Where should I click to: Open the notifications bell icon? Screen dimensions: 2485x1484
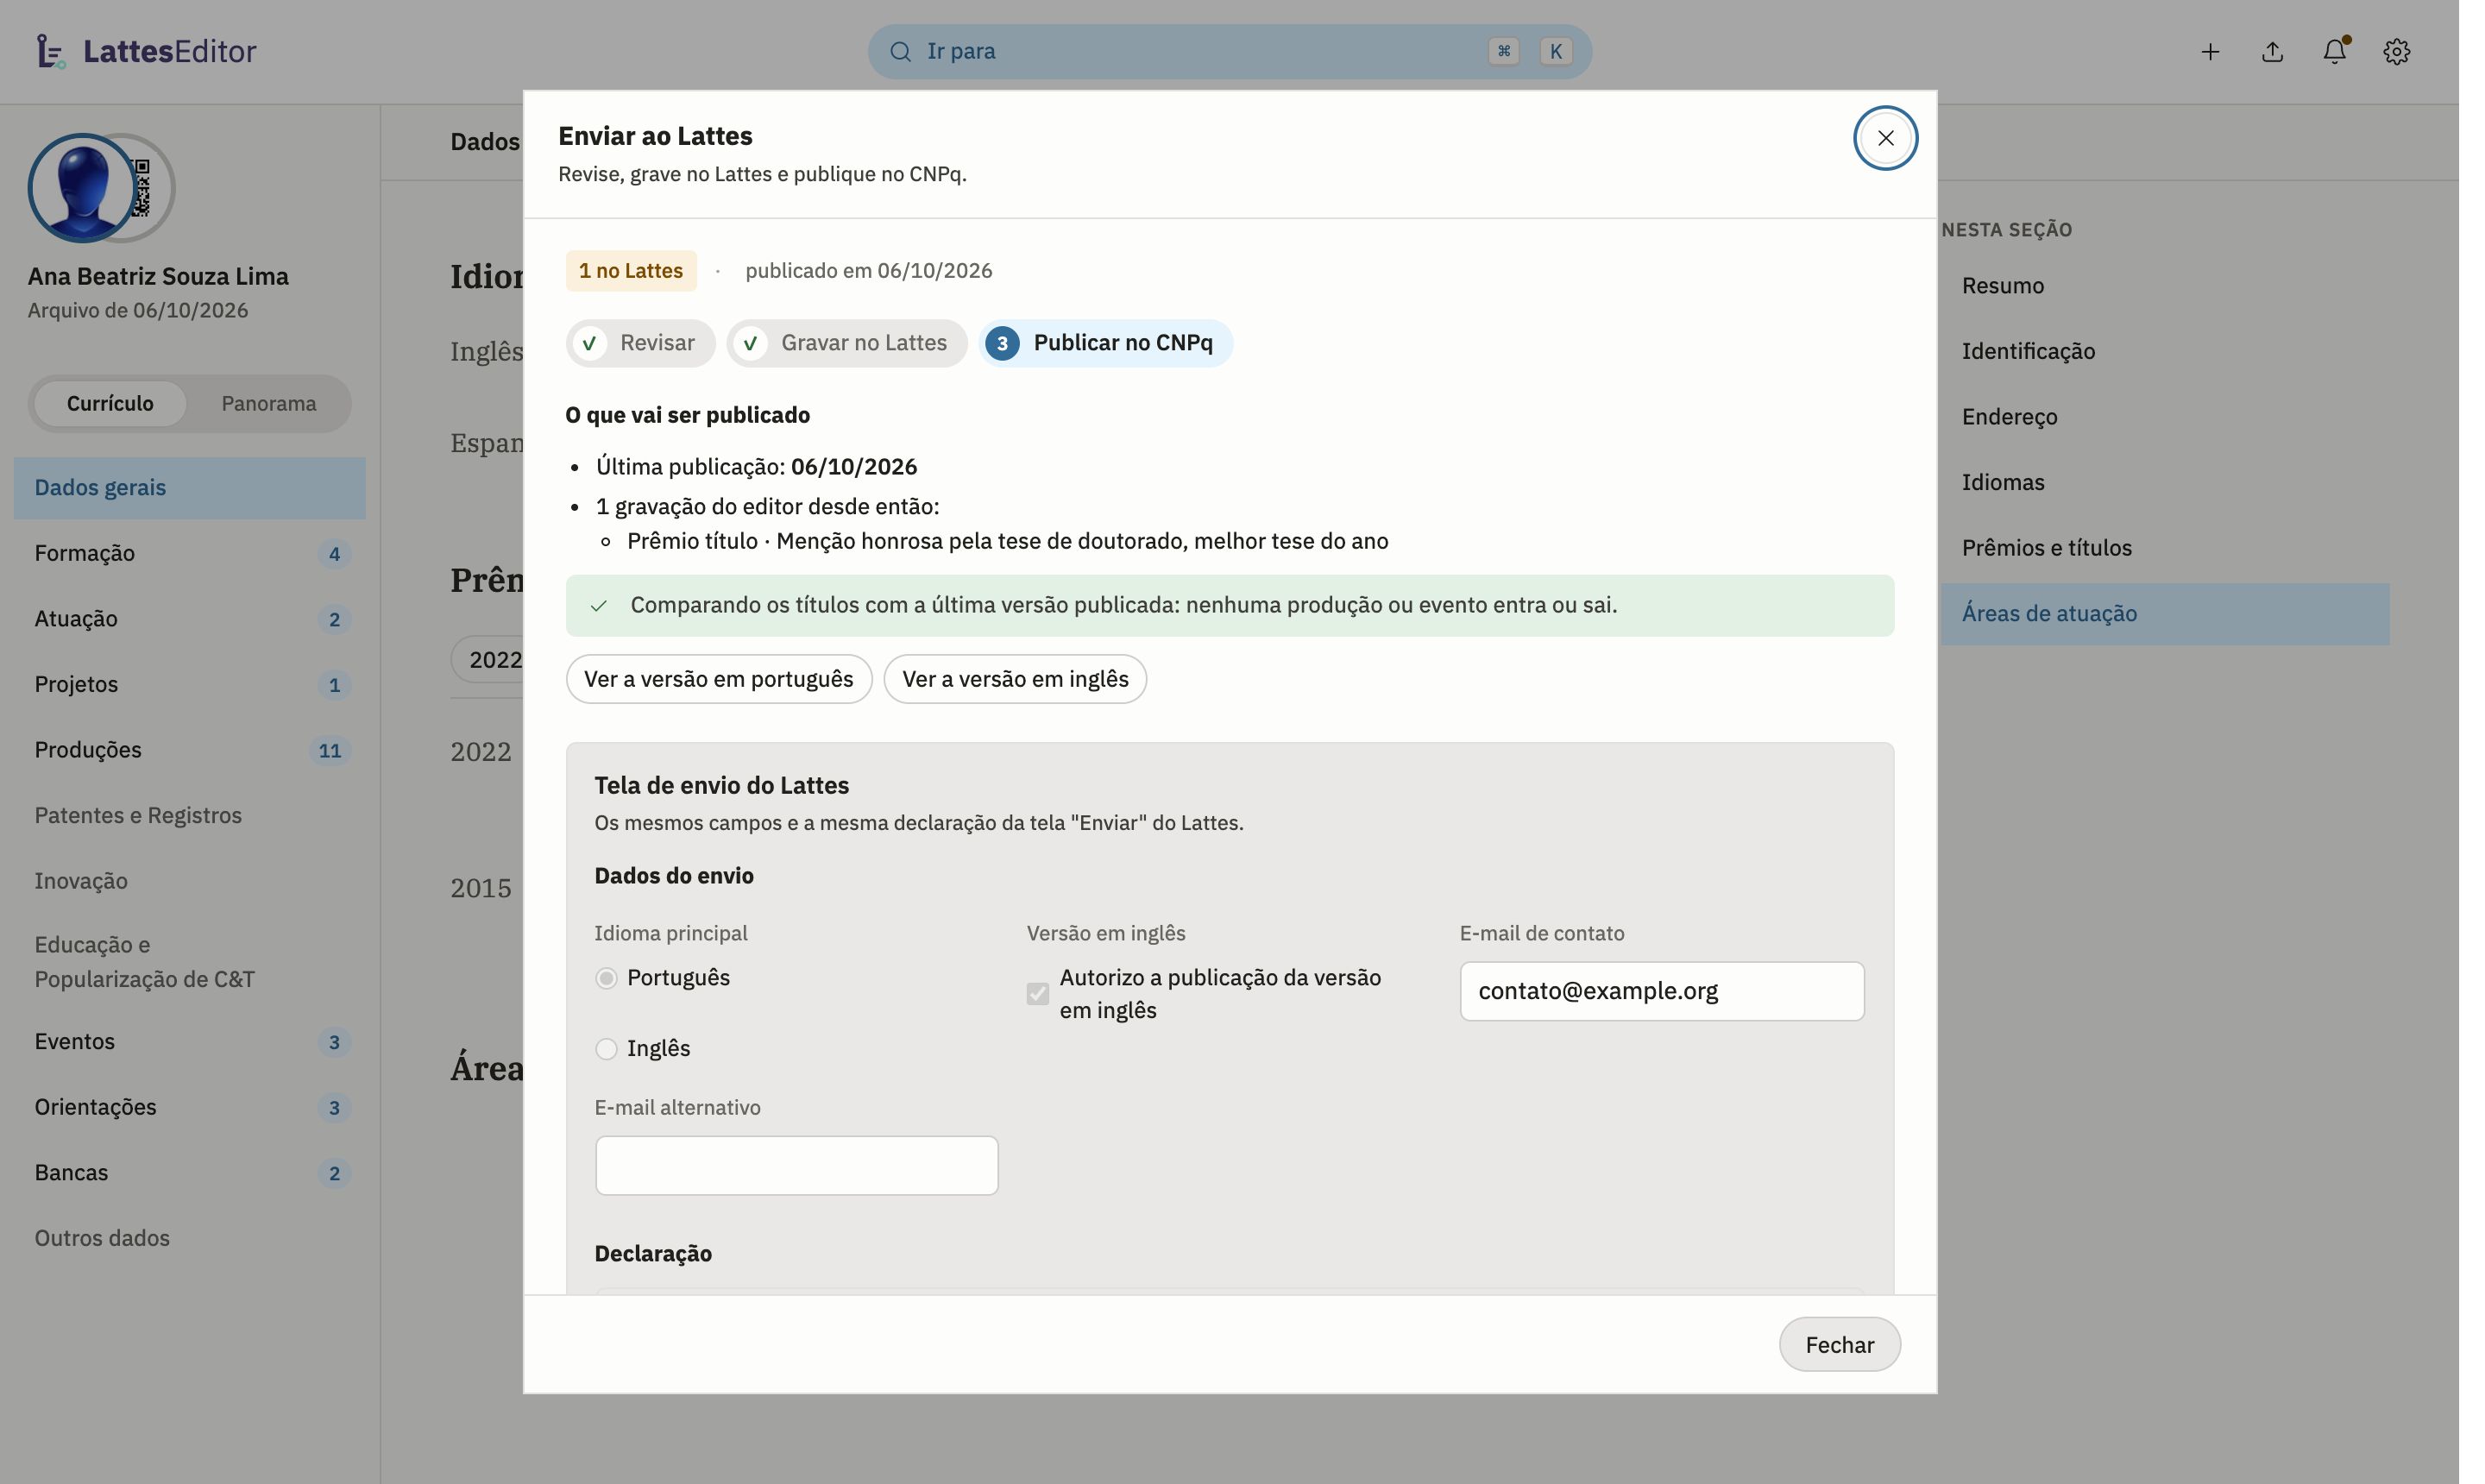(2334, 52)
